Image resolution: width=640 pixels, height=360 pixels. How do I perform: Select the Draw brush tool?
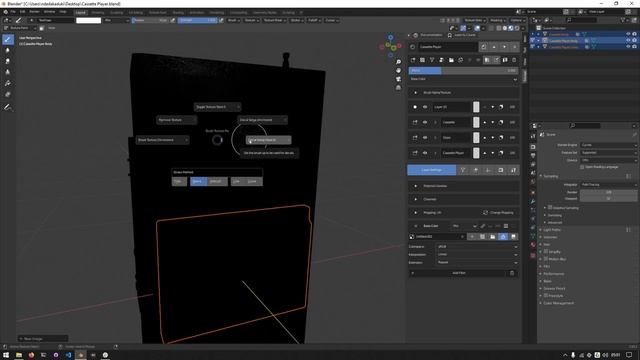[8, 39]
